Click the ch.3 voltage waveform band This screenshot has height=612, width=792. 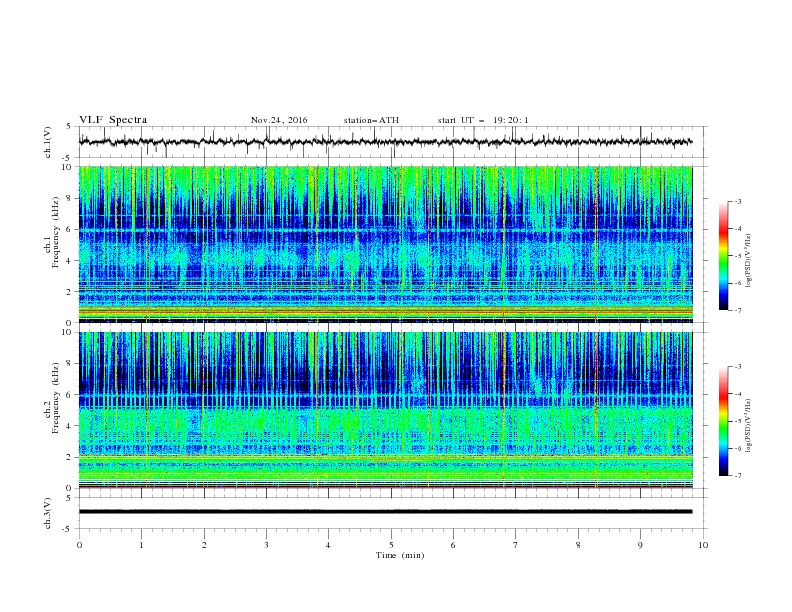[x=385, y=512]
